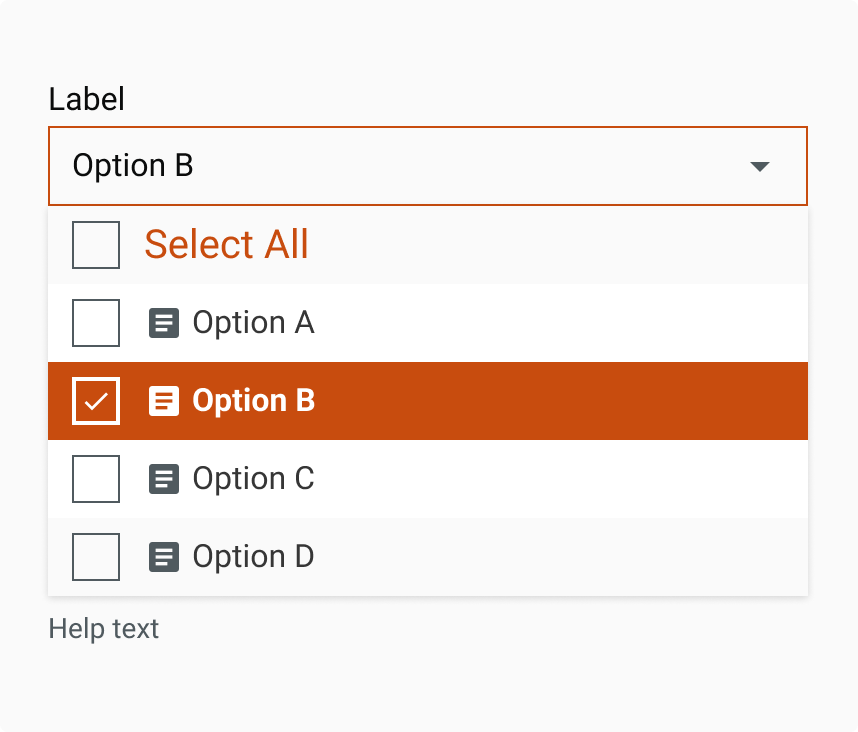Click the selected value text 'Option B' in field
Viewport: 858px width, 732px height.
(x=133, y=166)
